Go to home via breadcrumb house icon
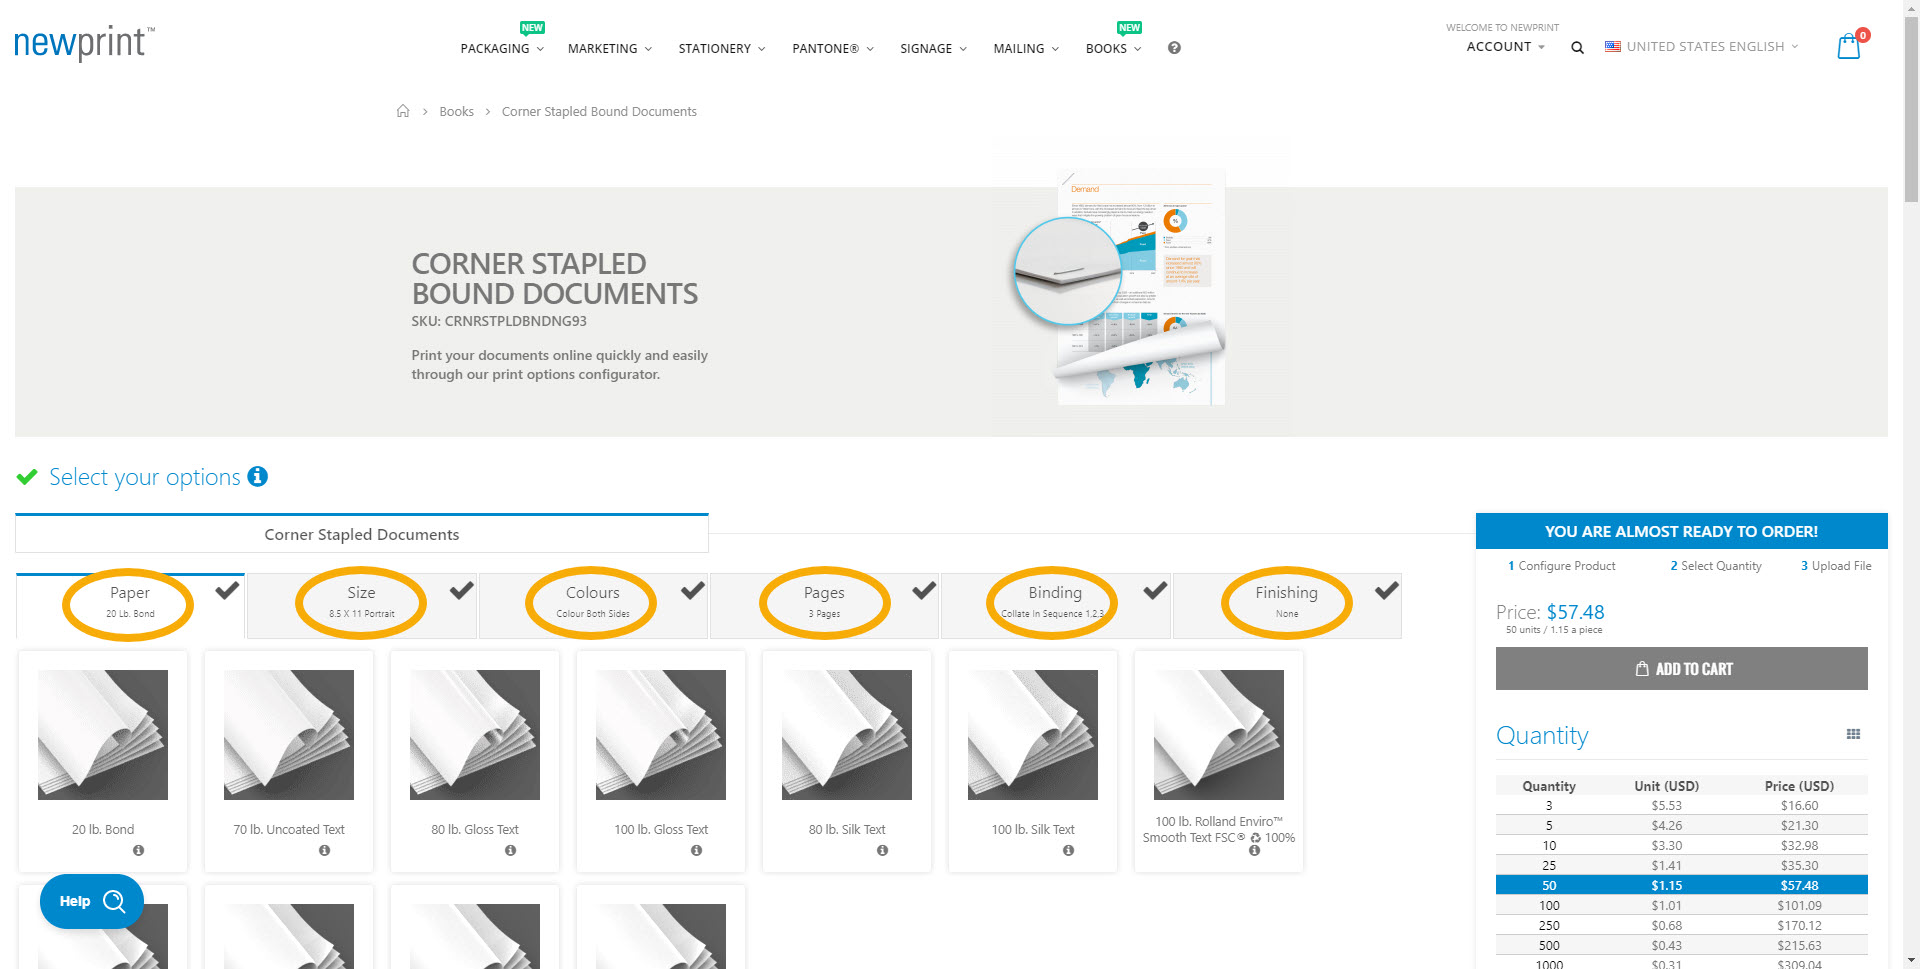Image resolution: width=1920 pixels, height=969 pixels. click(403, 111)
